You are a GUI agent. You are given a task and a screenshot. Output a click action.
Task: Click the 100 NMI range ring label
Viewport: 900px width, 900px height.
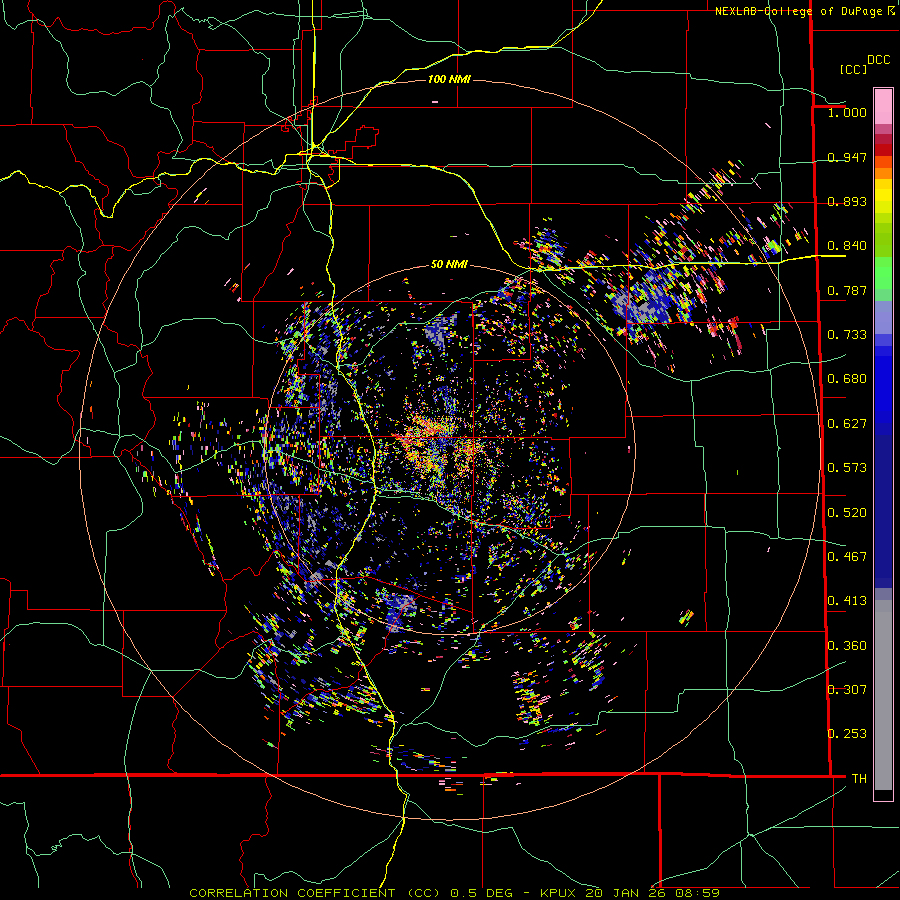click(x=449, y=79)
